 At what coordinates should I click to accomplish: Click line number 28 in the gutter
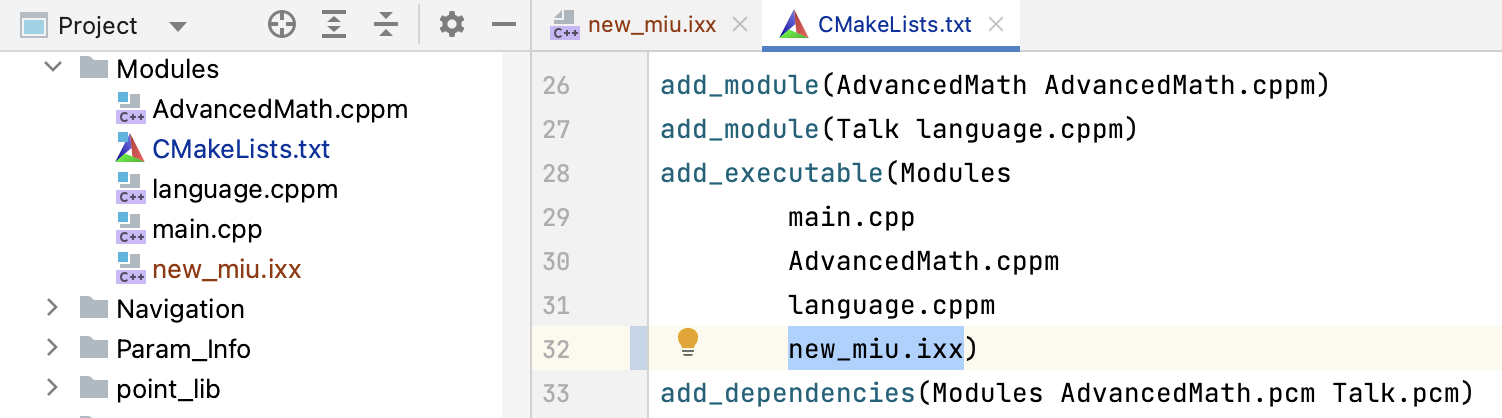pos(555,173)
